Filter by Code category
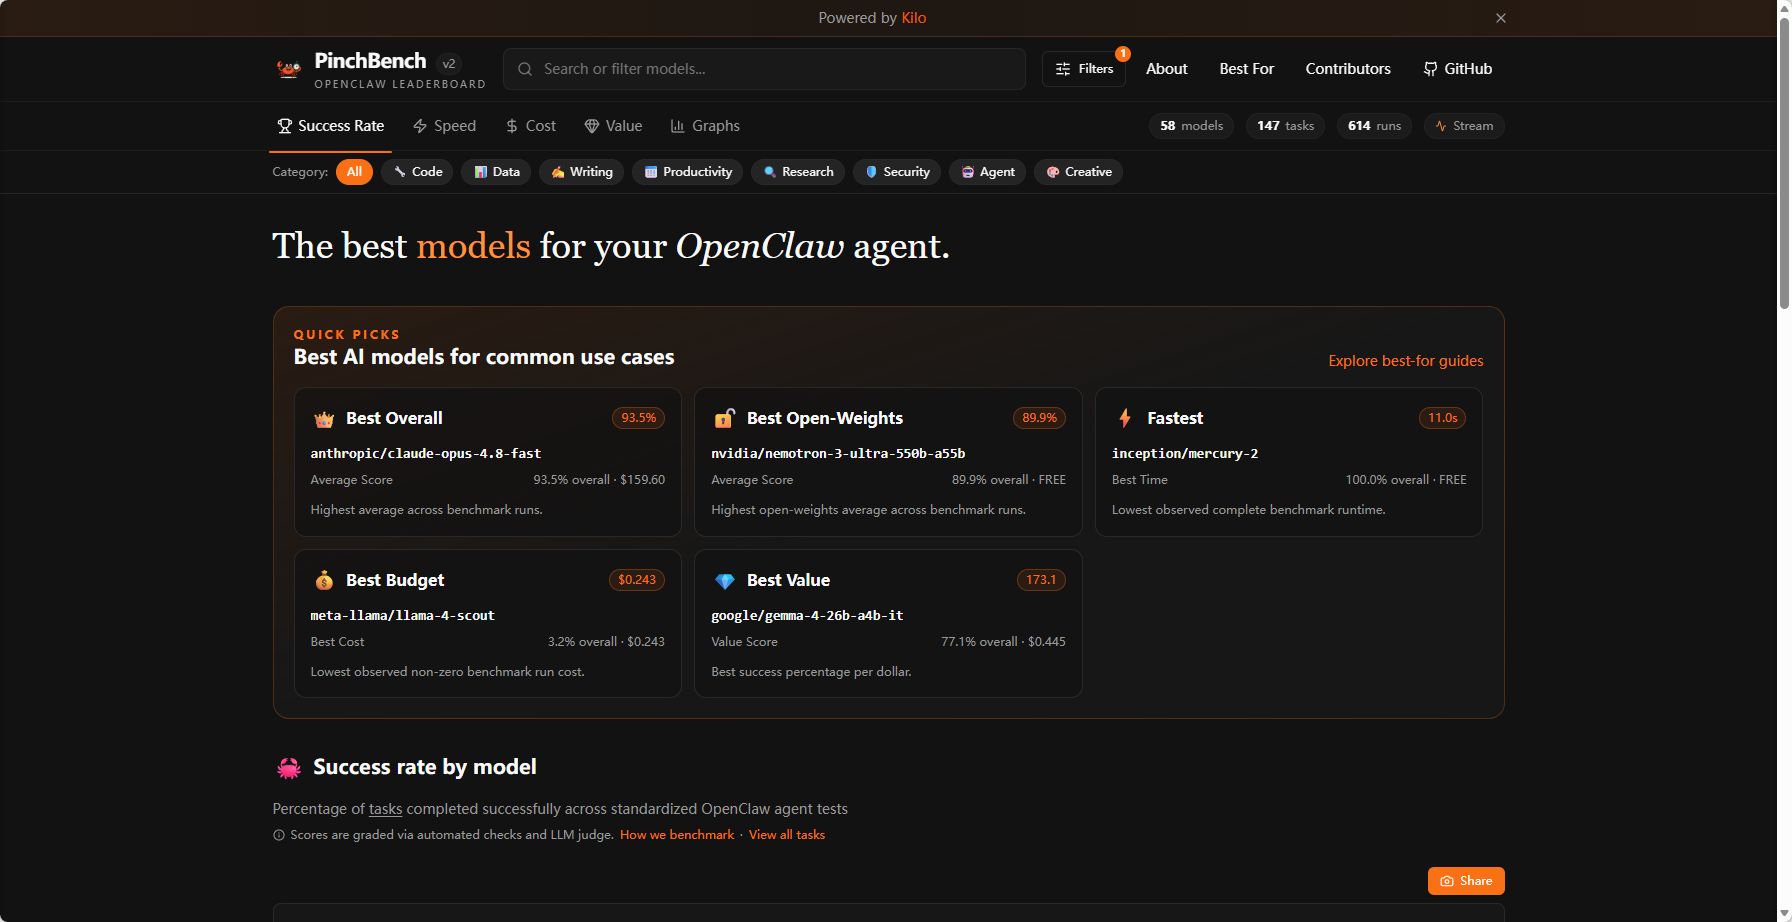Viewport: 1792px width, 922px height. tap(418, 172)
